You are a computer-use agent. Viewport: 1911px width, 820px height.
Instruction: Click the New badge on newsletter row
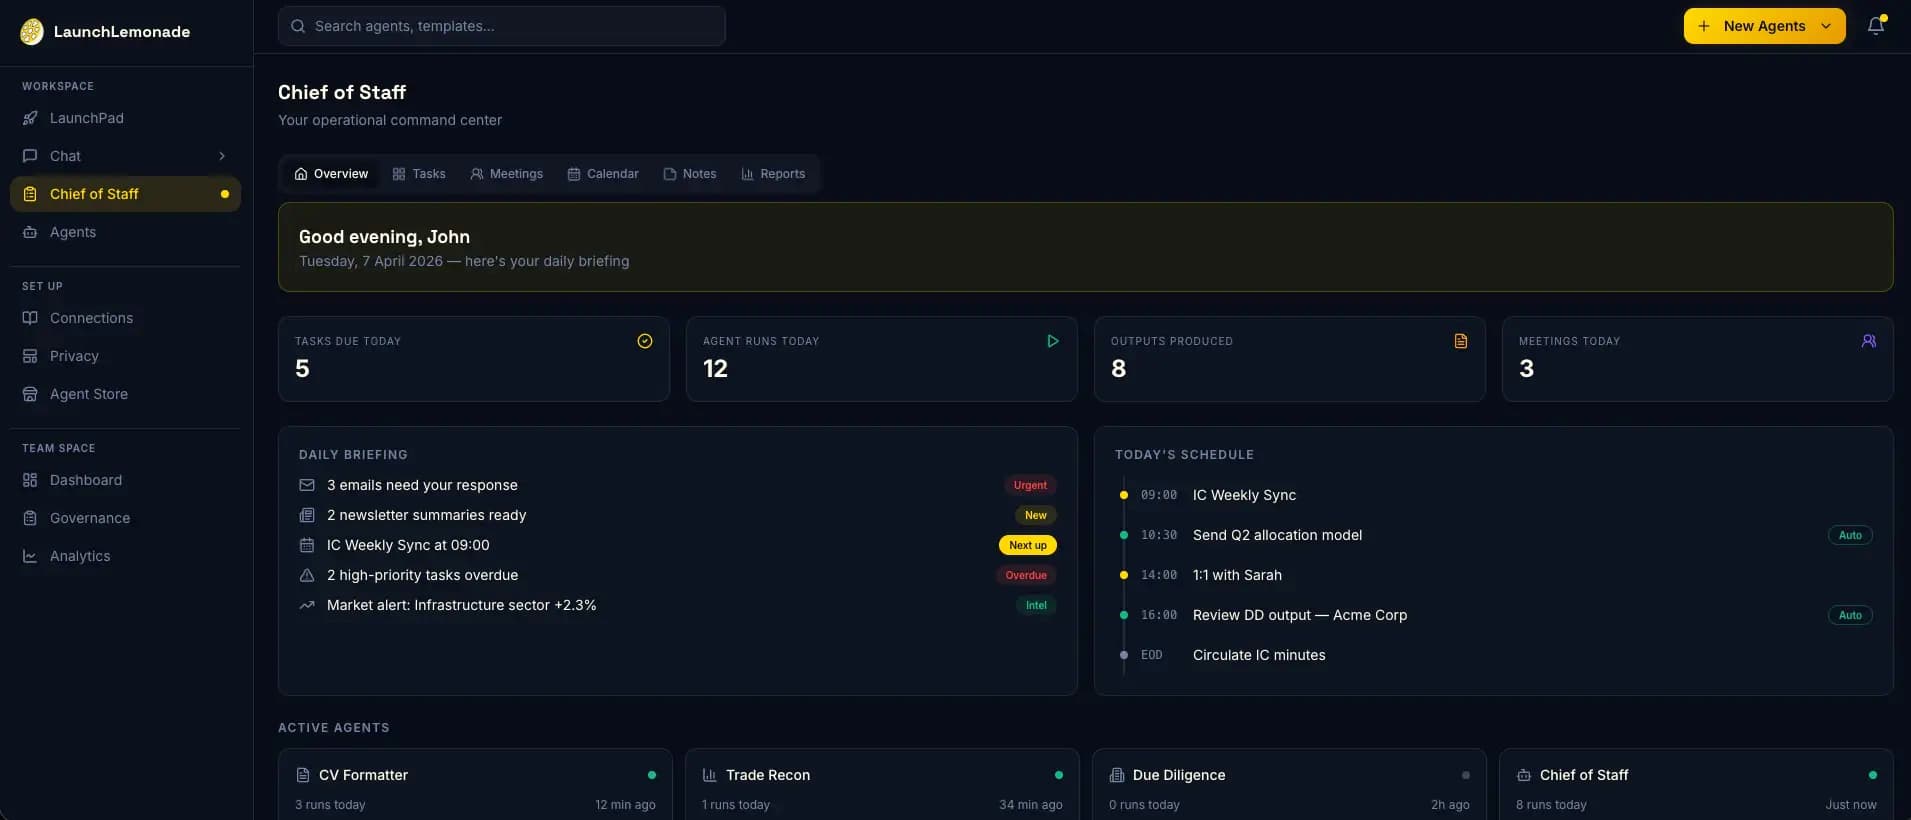pos(1036,515)
